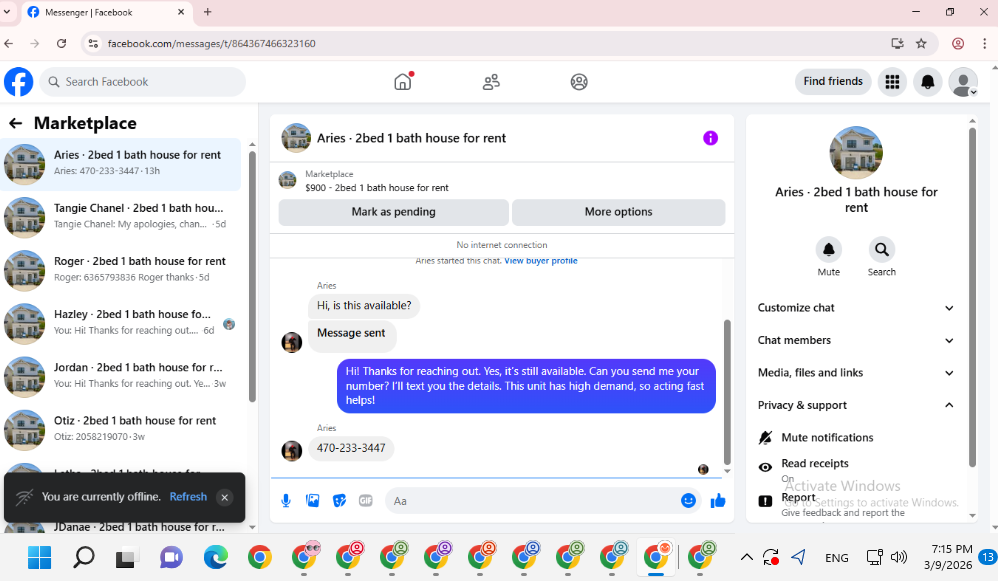Bookmark the page with the star icon
Viewport: 998px width, 581px height.
(921, 43)
